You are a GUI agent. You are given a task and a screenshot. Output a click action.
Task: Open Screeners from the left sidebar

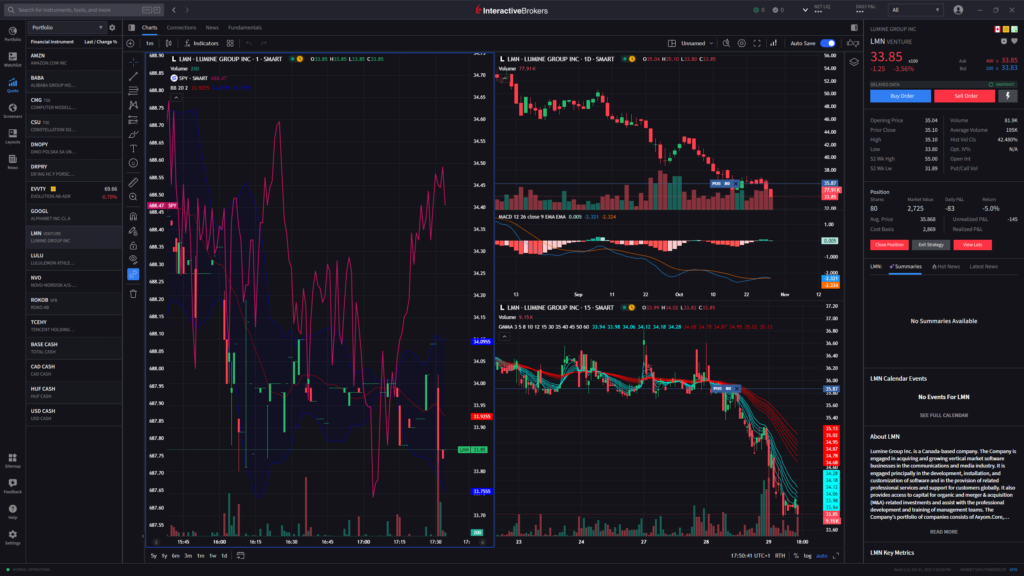tap(13, 110)
